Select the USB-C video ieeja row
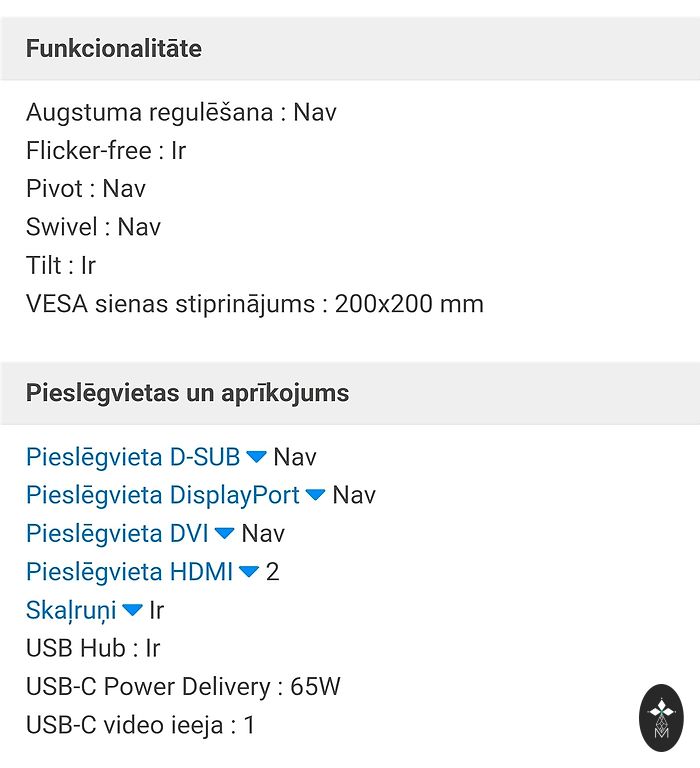This screenshot has width=700, height=768. [140, 725]
